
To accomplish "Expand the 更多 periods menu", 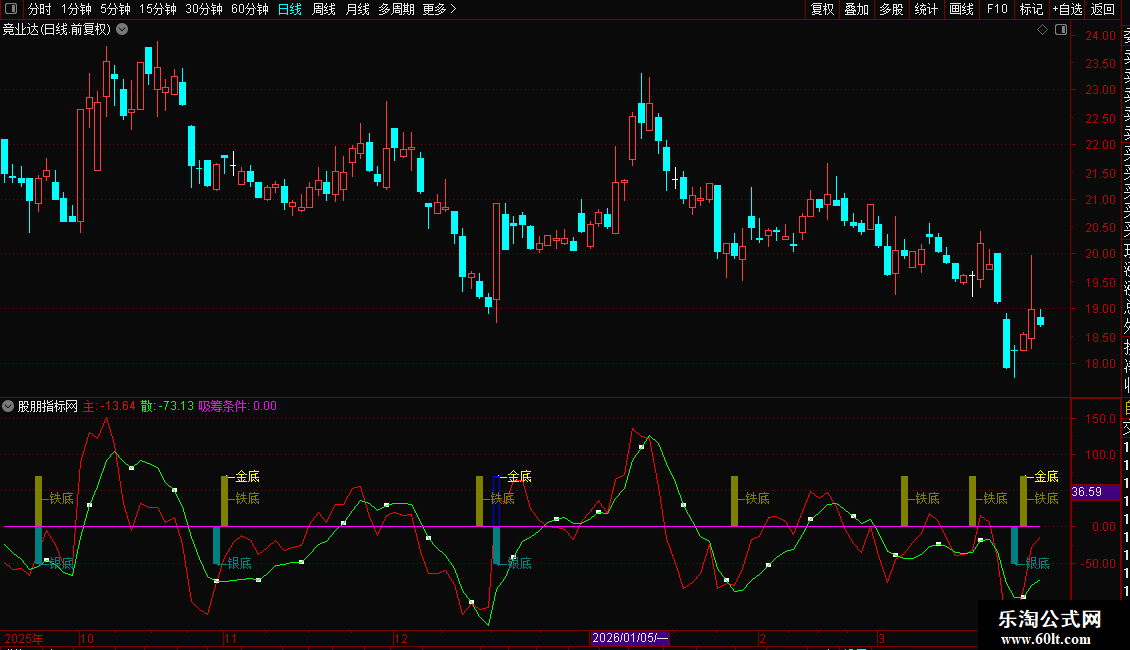I will pos(440,9).
